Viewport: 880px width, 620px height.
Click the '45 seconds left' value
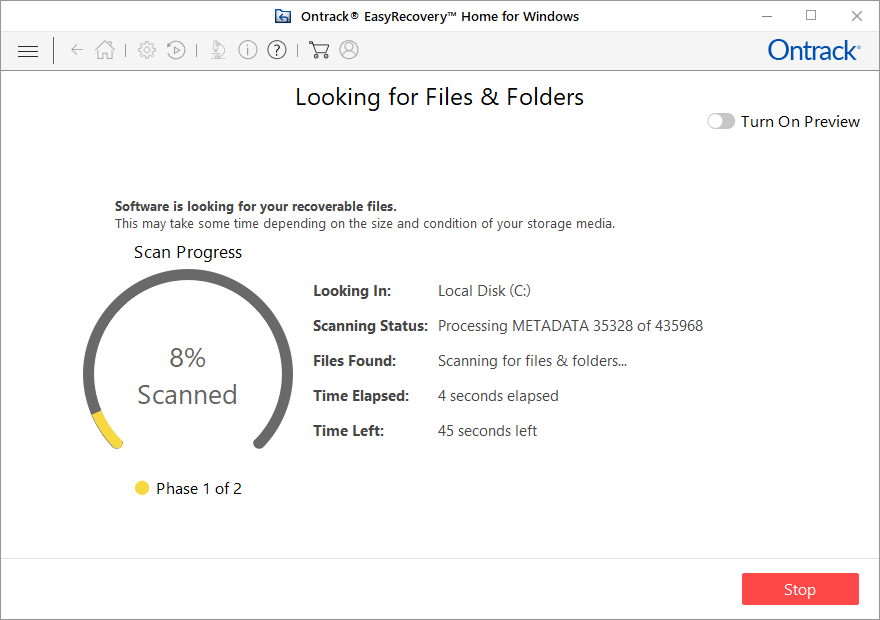pyautogui.click(x=487, y=431)
